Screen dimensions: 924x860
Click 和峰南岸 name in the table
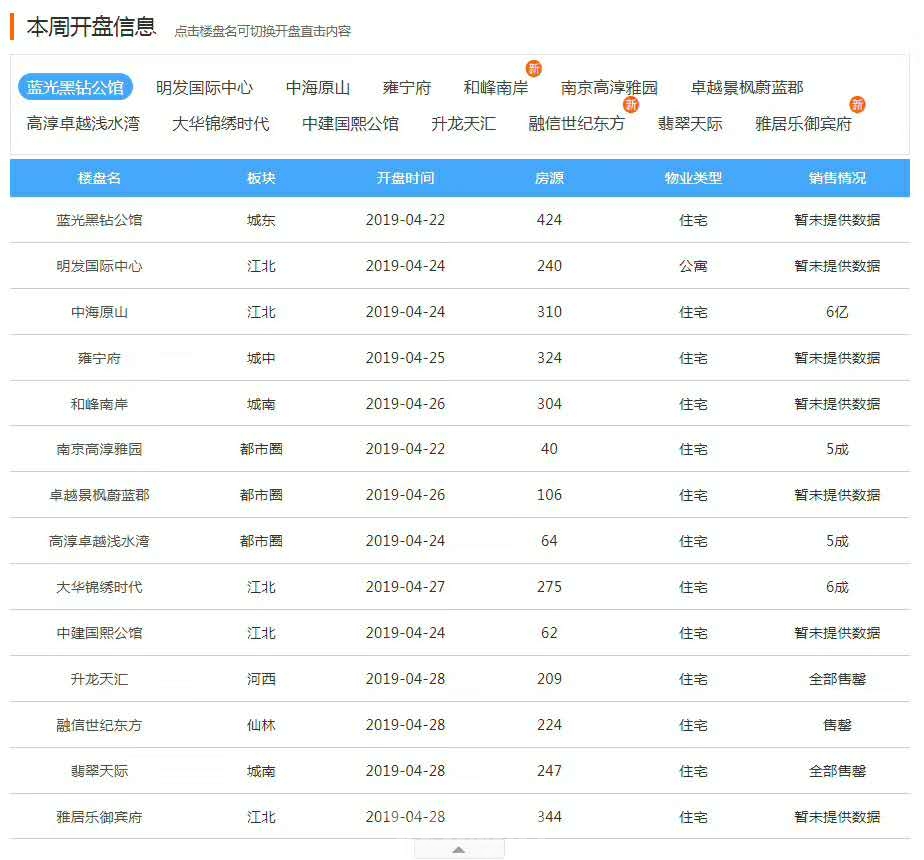click(x=99, y=404)
